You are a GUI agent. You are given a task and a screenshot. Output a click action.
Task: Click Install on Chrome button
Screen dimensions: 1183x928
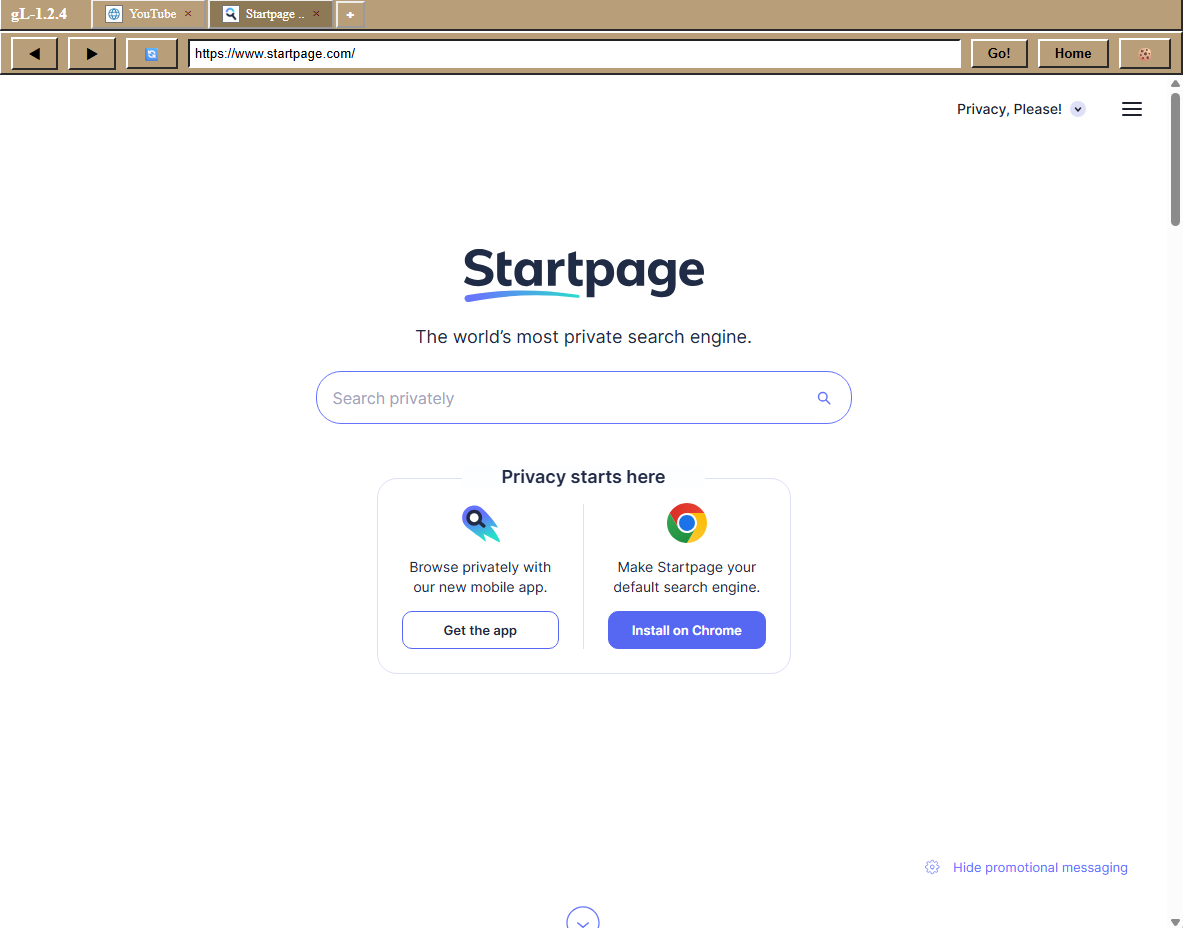click(x=687, y=630)
